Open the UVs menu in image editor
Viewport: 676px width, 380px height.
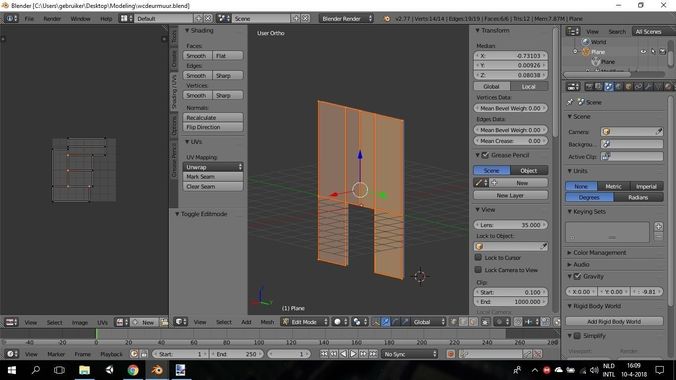[x=102, y=322]
